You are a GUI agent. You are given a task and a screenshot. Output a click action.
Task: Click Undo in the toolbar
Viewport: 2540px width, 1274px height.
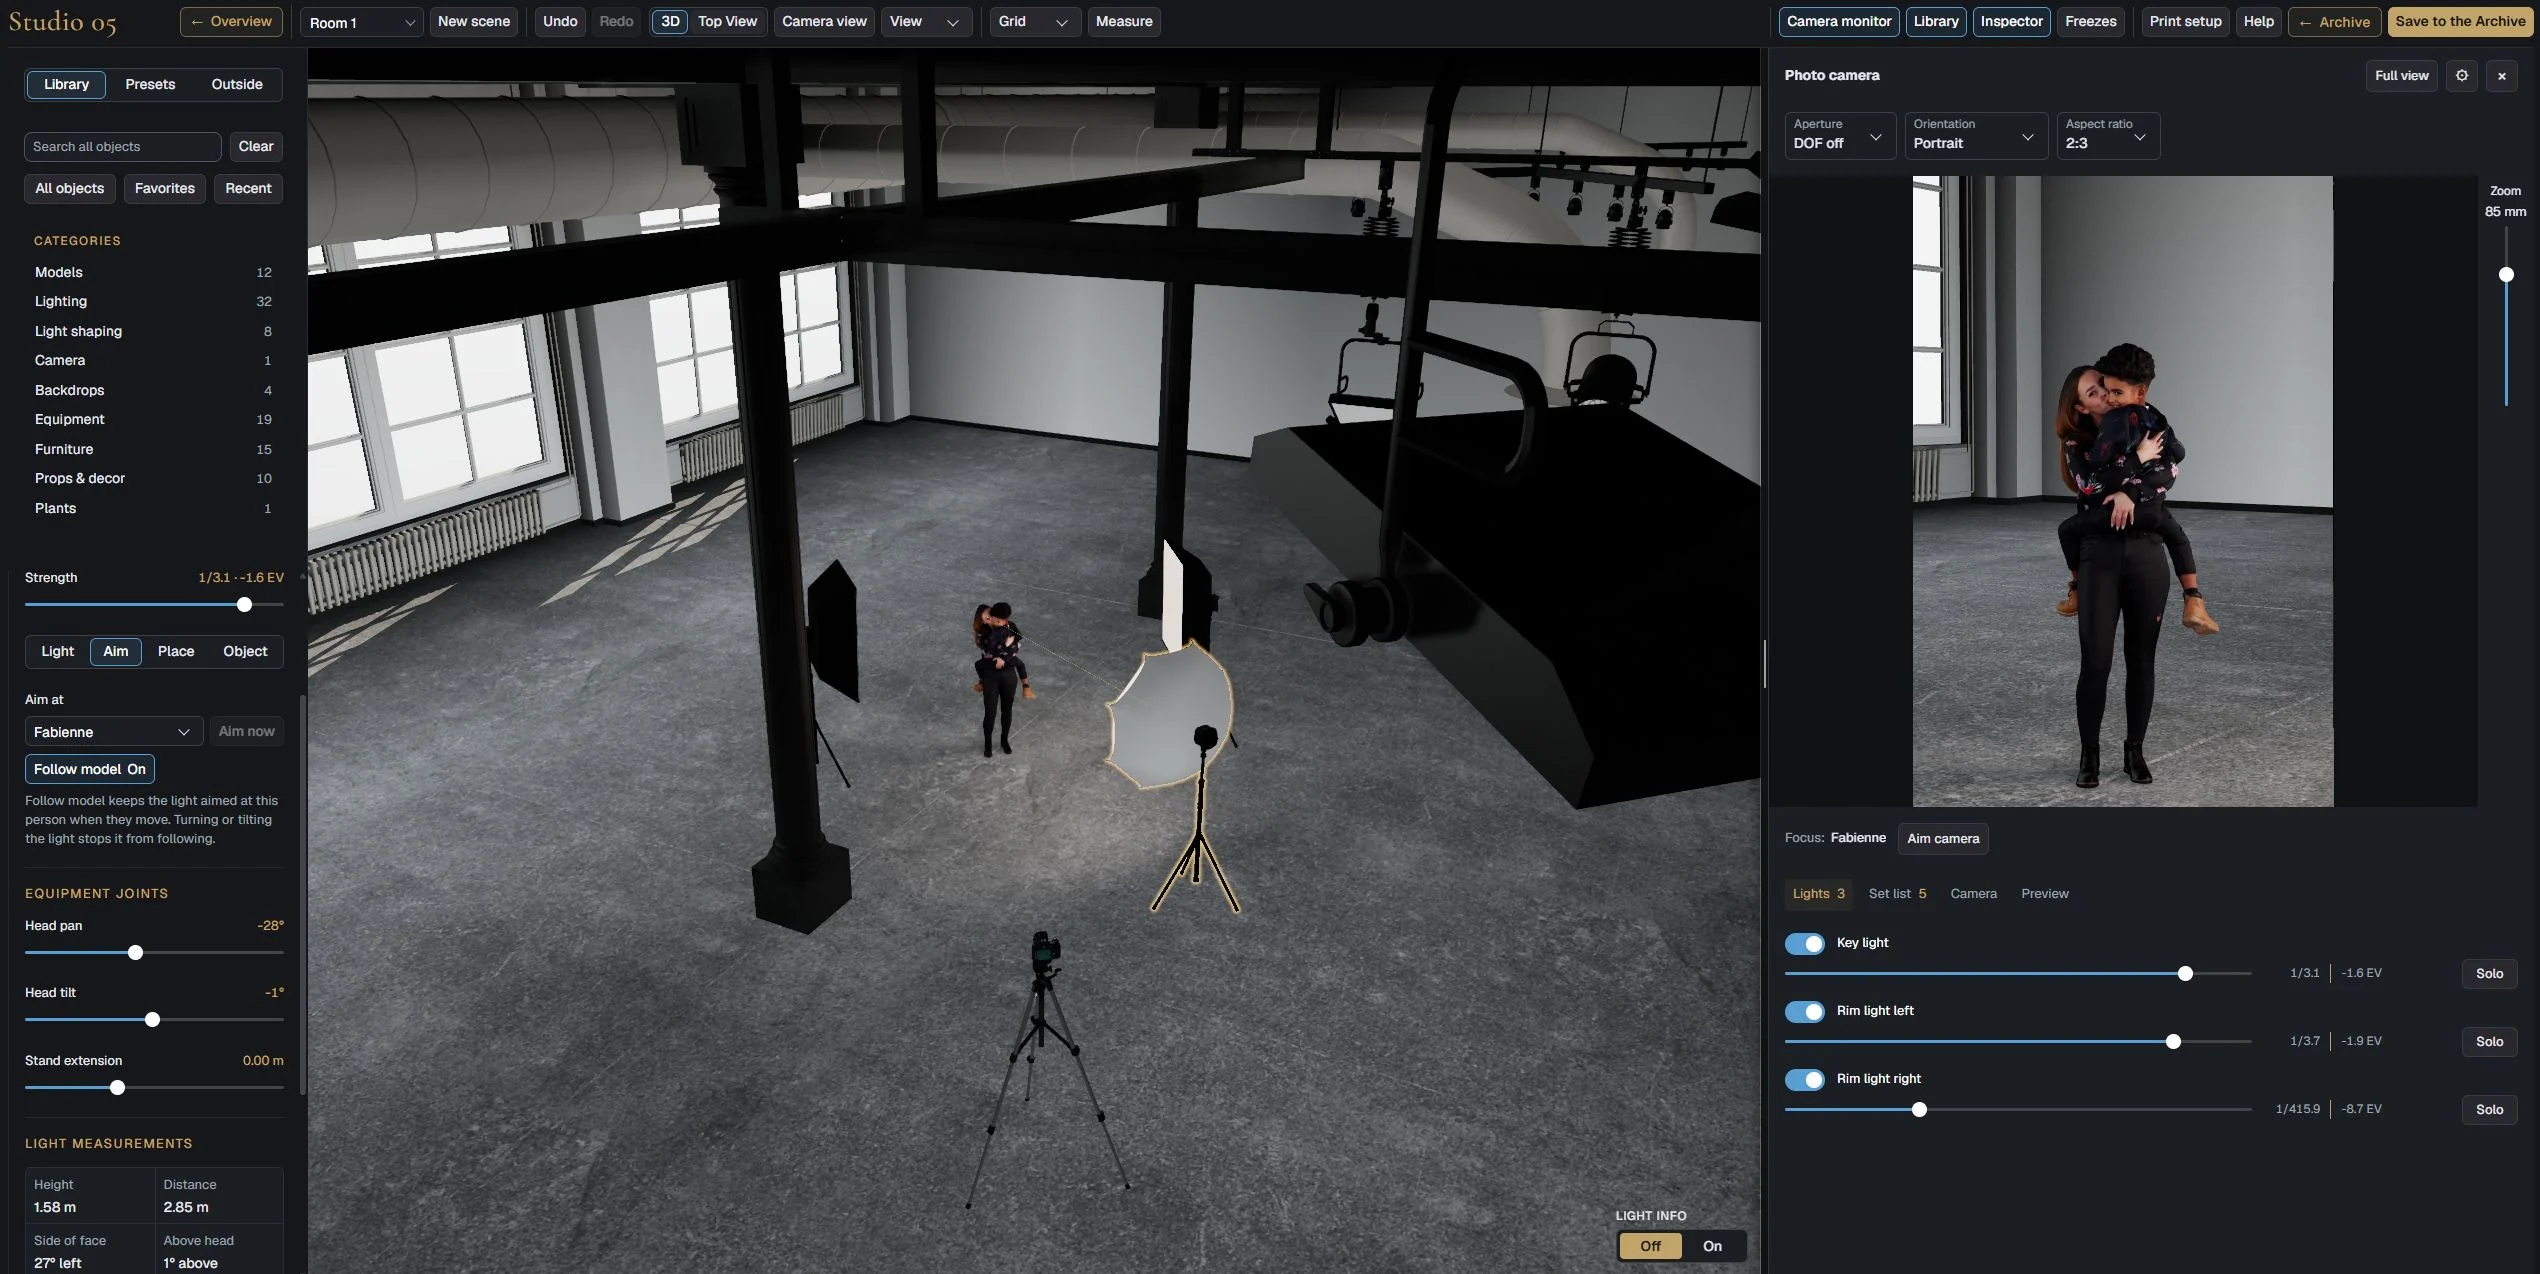click(x=560, y=22)
